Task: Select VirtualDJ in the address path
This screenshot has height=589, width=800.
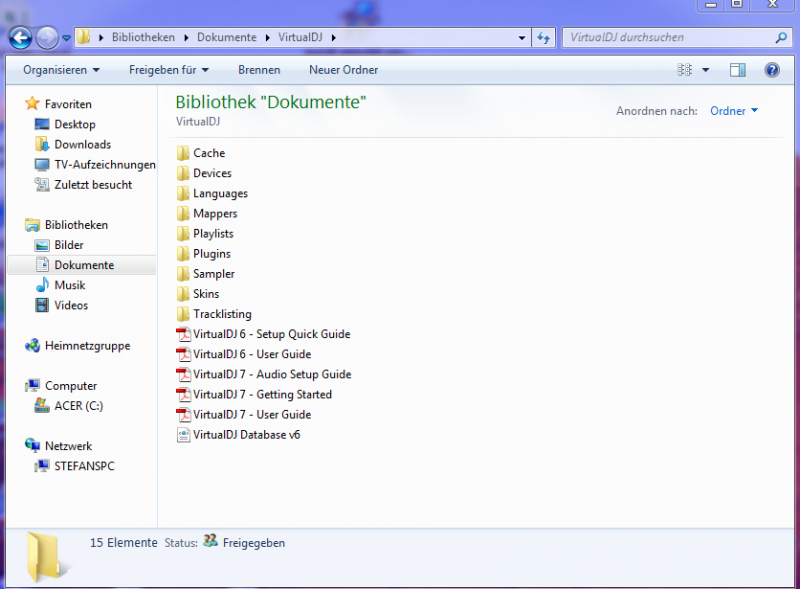Action: [x=300, y=37]
